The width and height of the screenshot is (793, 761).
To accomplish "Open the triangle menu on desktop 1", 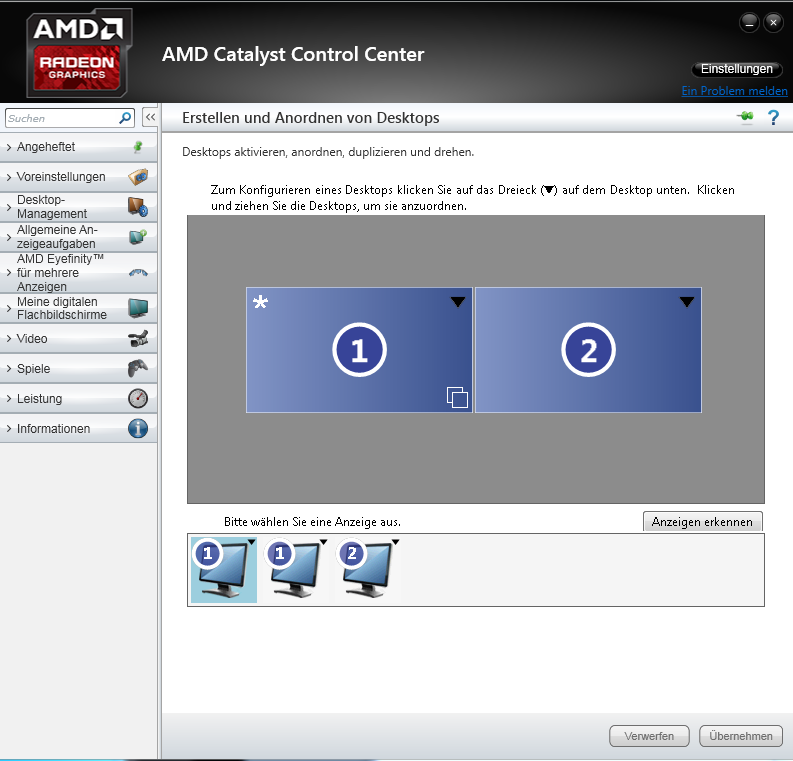I will click(x=458, y=302).
